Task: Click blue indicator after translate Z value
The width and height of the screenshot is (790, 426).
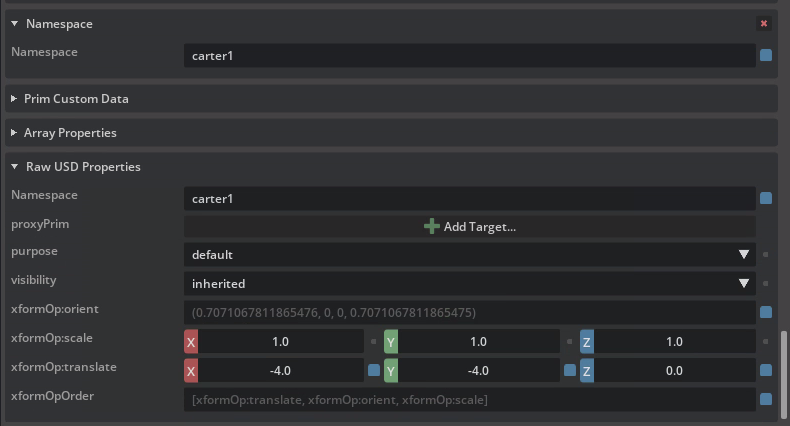Action: [766, 370]
